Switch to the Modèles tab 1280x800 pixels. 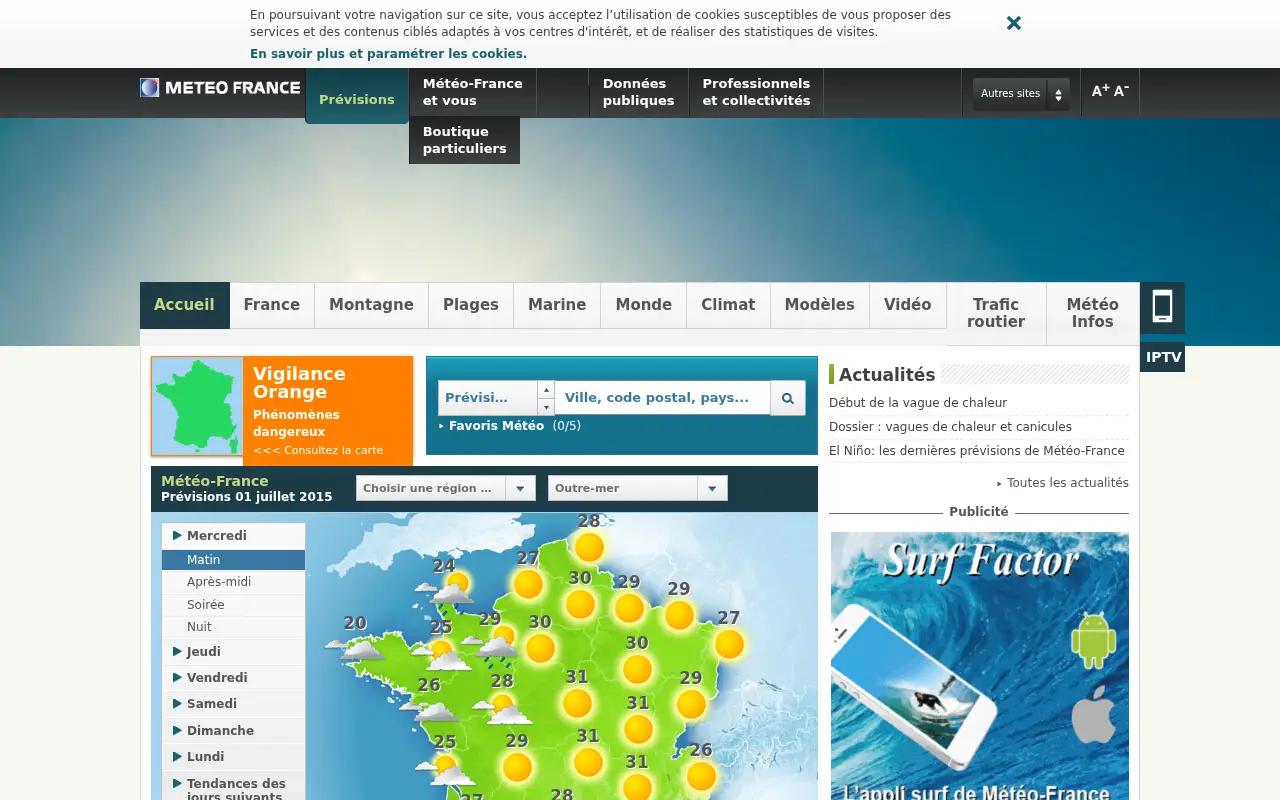820,305
